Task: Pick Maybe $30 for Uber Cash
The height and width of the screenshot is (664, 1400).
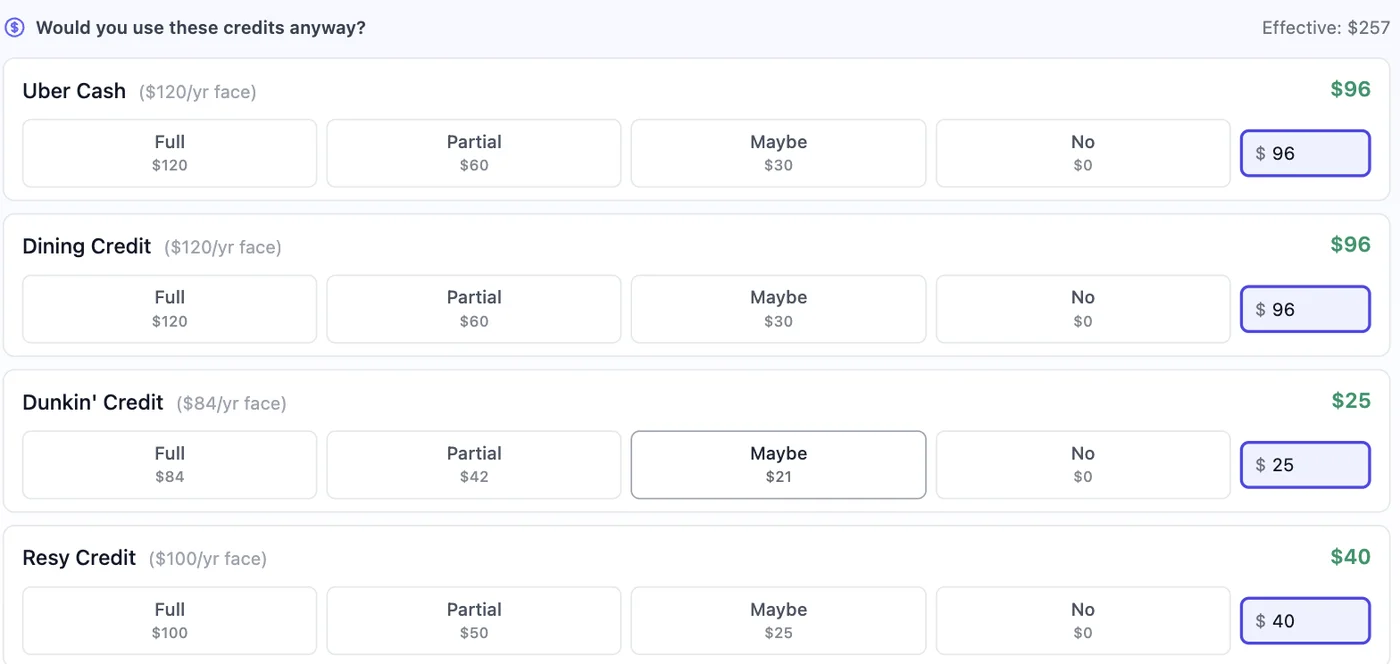Action: (x=778, y=153)
